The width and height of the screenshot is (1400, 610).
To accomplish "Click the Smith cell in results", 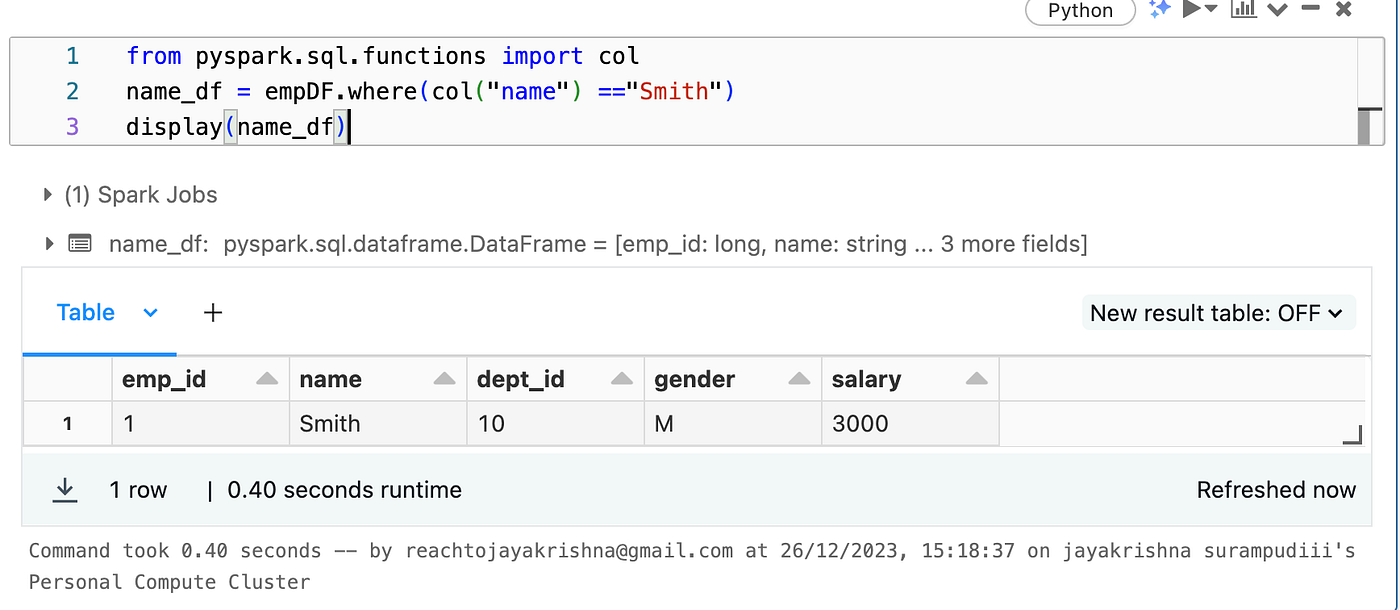I will [330, 424].
